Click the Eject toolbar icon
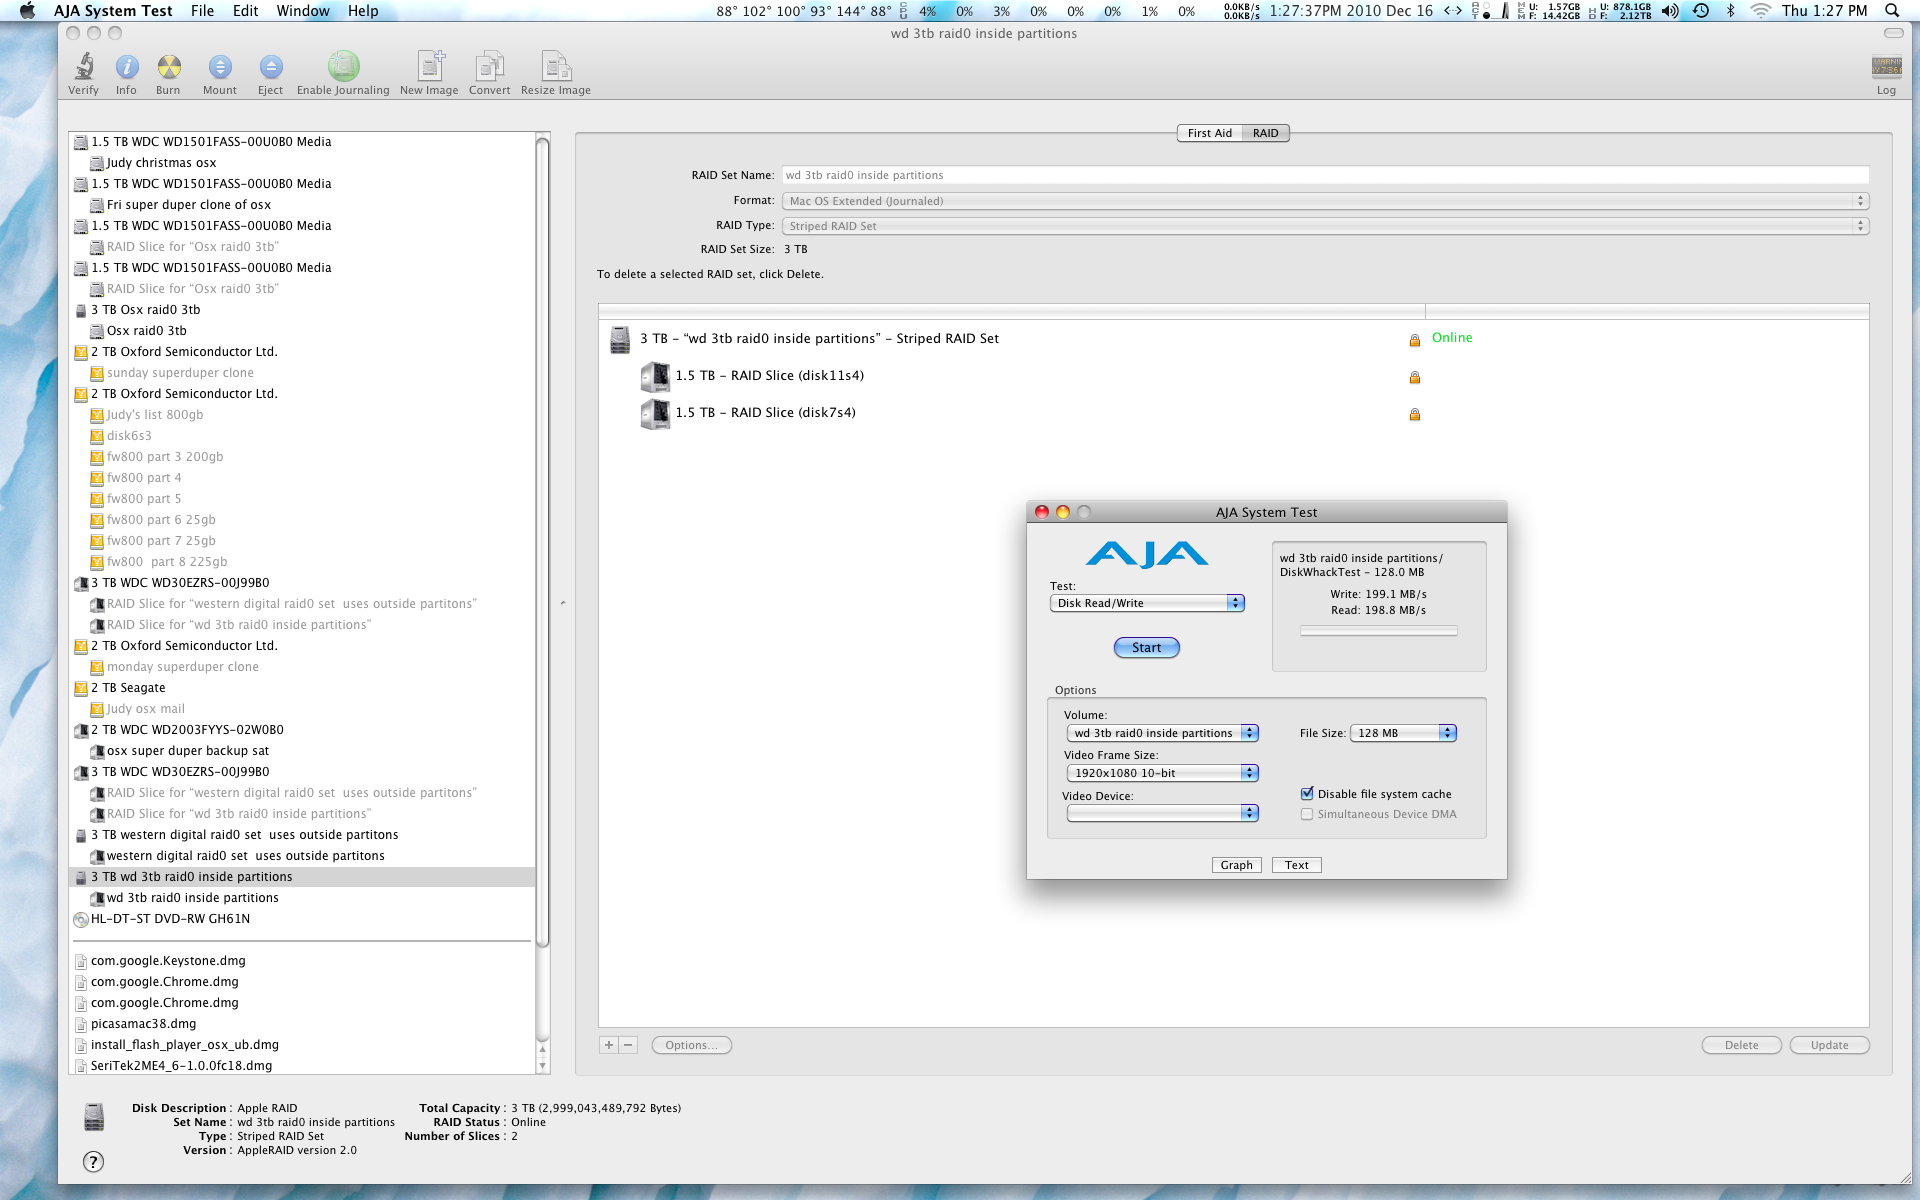The image size is (1920, 1200). pyautogui.click(x=270, y=67)
